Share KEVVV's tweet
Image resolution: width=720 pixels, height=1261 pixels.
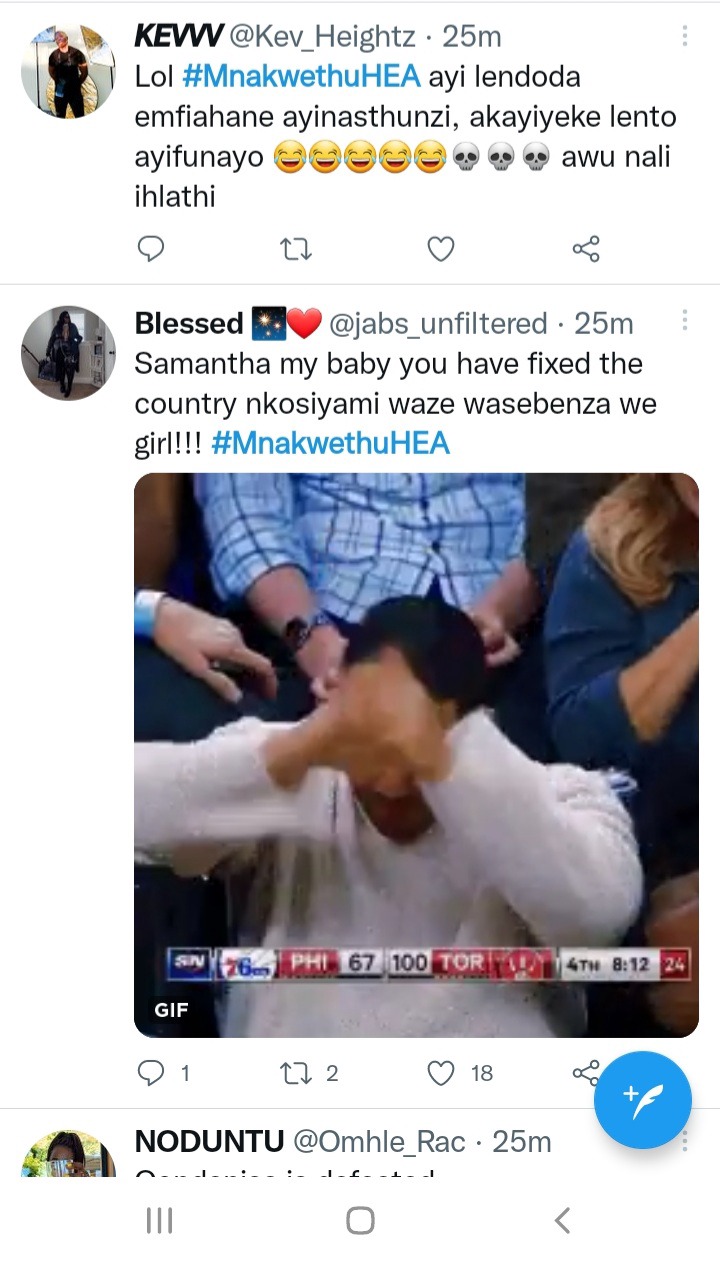(x=586, y=248)
